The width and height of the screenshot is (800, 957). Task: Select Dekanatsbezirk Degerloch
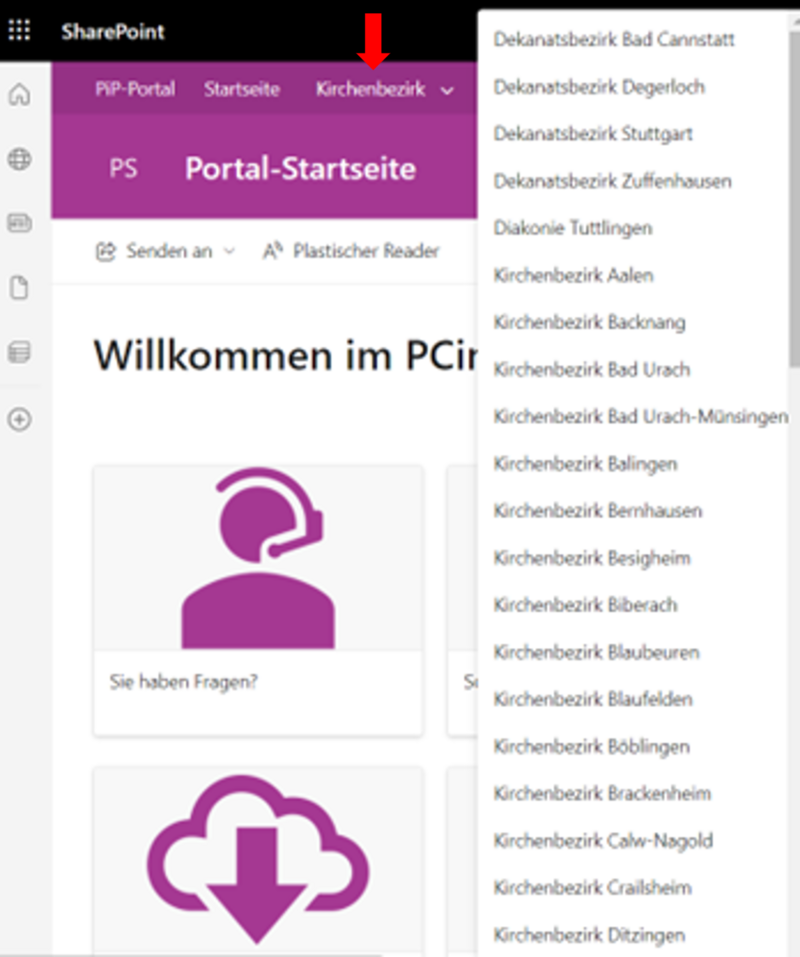tap(599, 87)
